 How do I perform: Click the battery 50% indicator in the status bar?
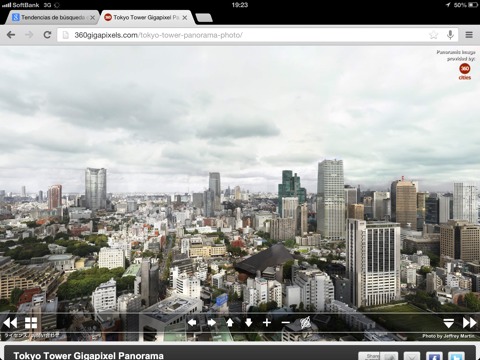coord(466,5)
